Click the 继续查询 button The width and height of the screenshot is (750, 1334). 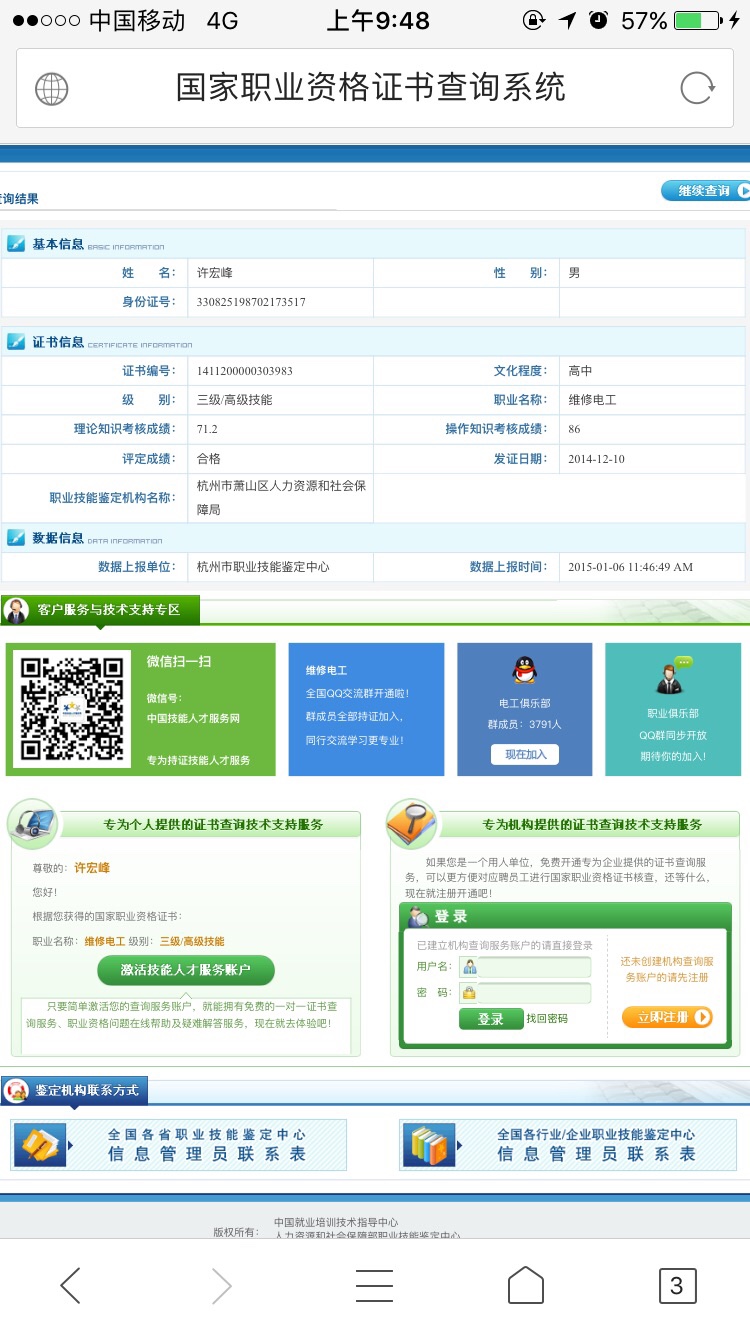pos(705,190)
